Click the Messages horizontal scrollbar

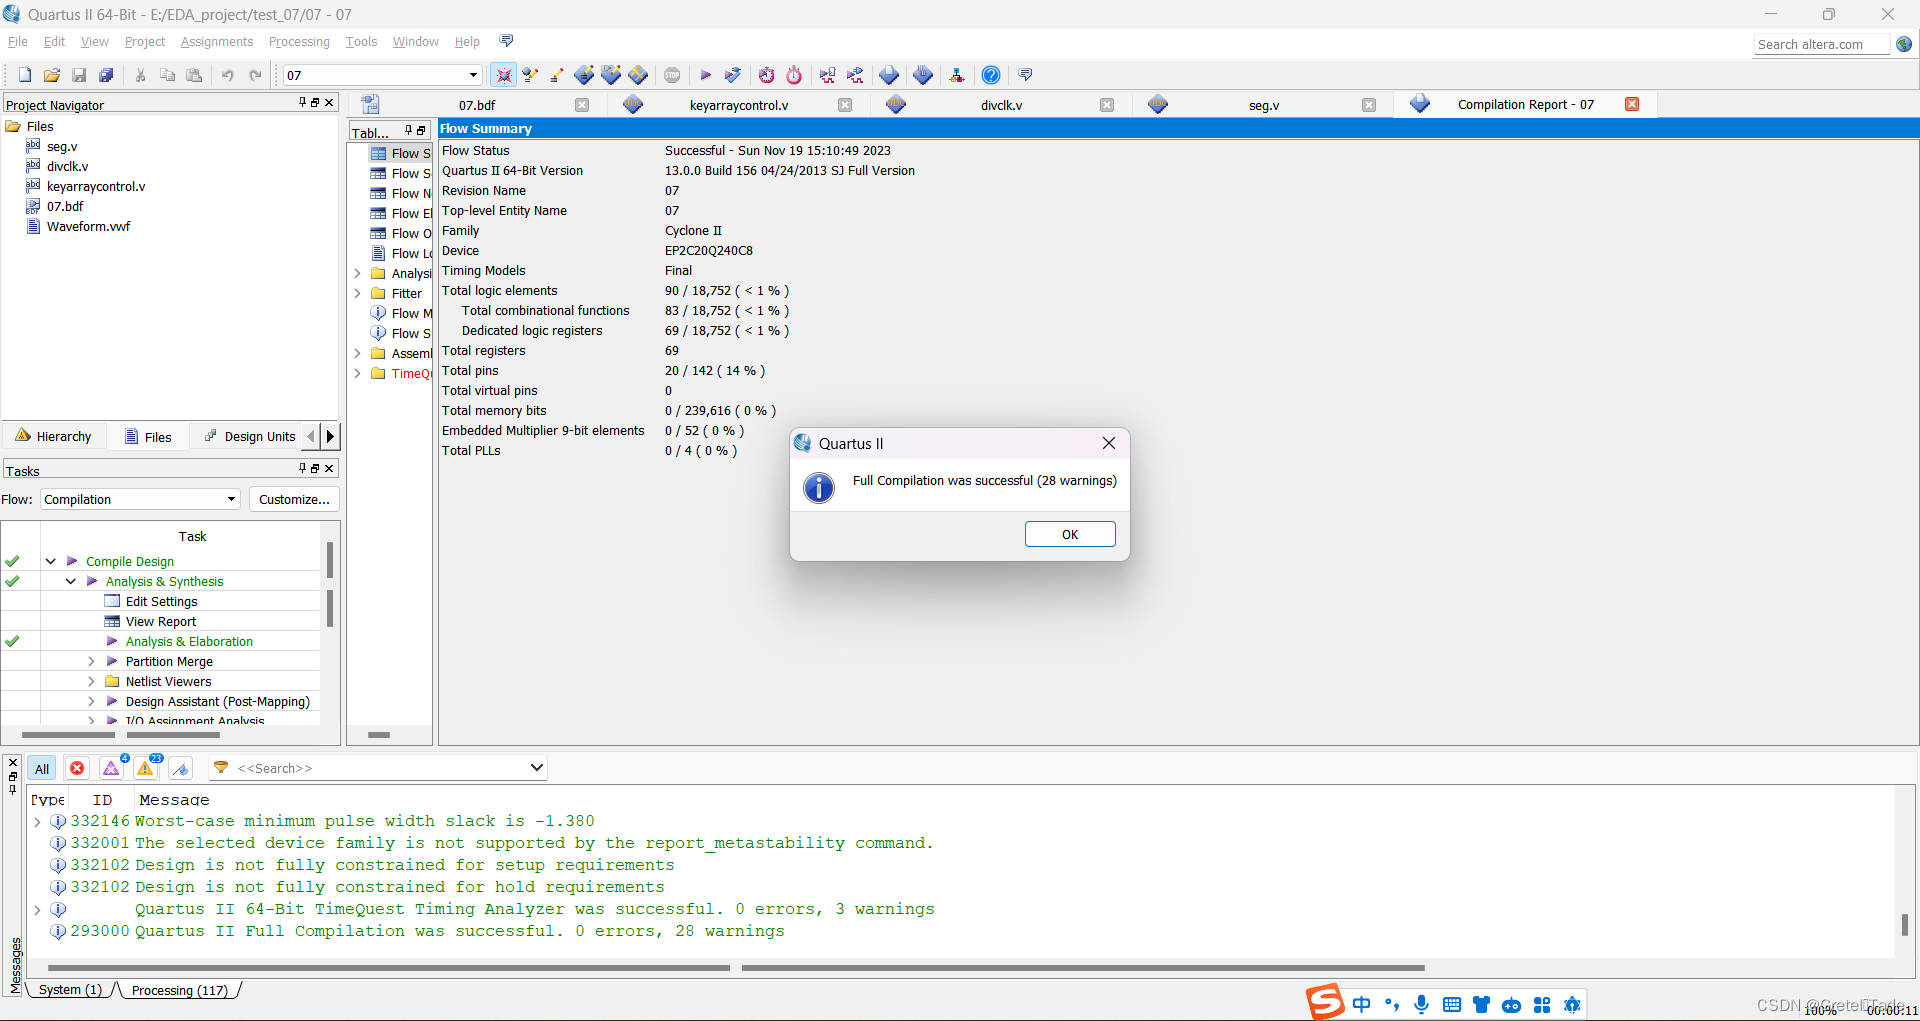tap(736, 968)
